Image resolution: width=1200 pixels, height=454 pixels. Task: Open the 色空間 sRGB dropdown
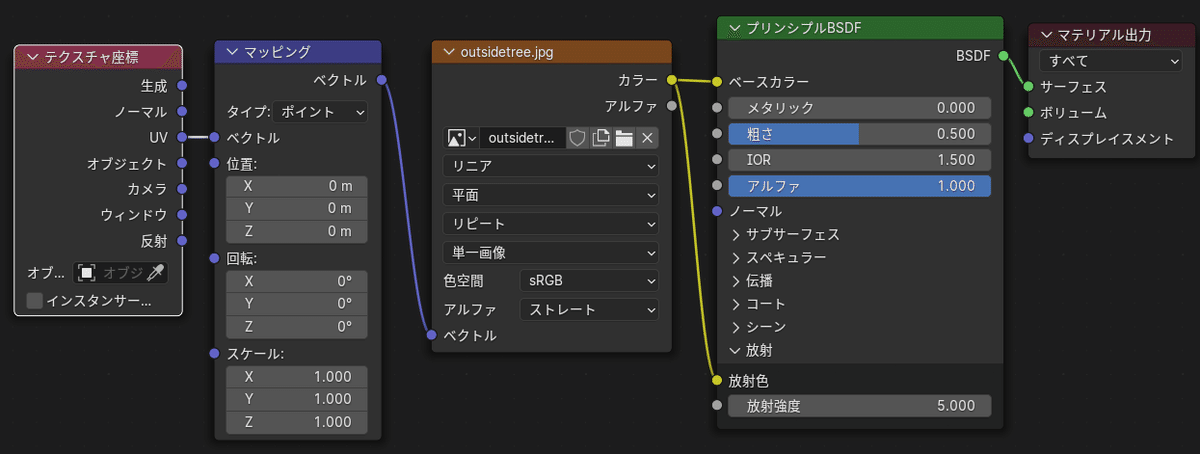589,282
